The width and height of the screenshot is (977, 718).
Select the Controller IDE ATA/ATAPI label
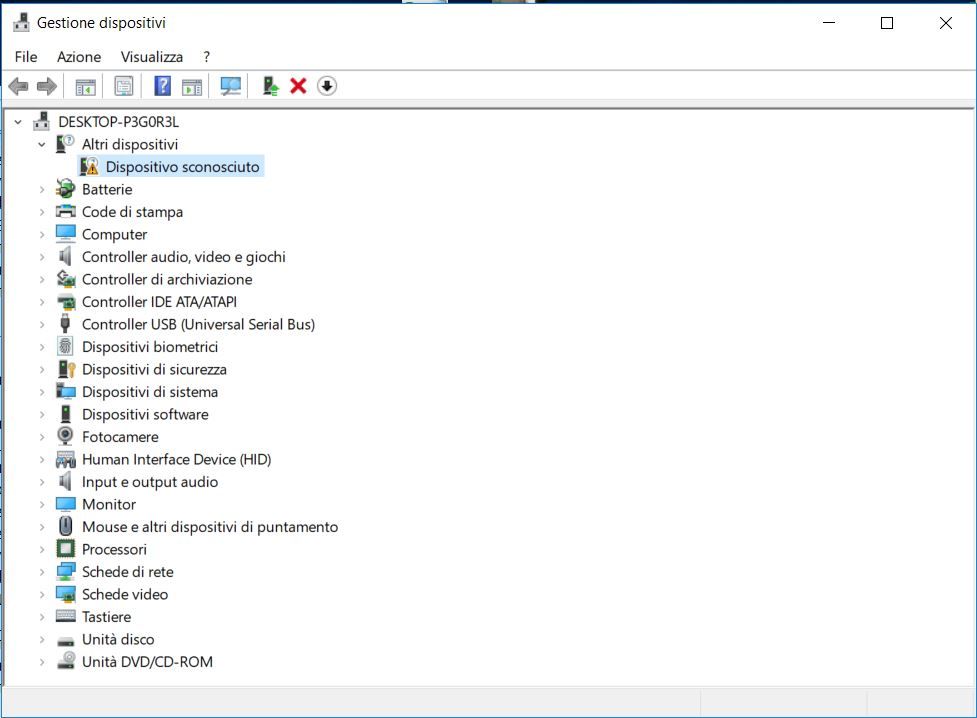[x=159, y=302]
